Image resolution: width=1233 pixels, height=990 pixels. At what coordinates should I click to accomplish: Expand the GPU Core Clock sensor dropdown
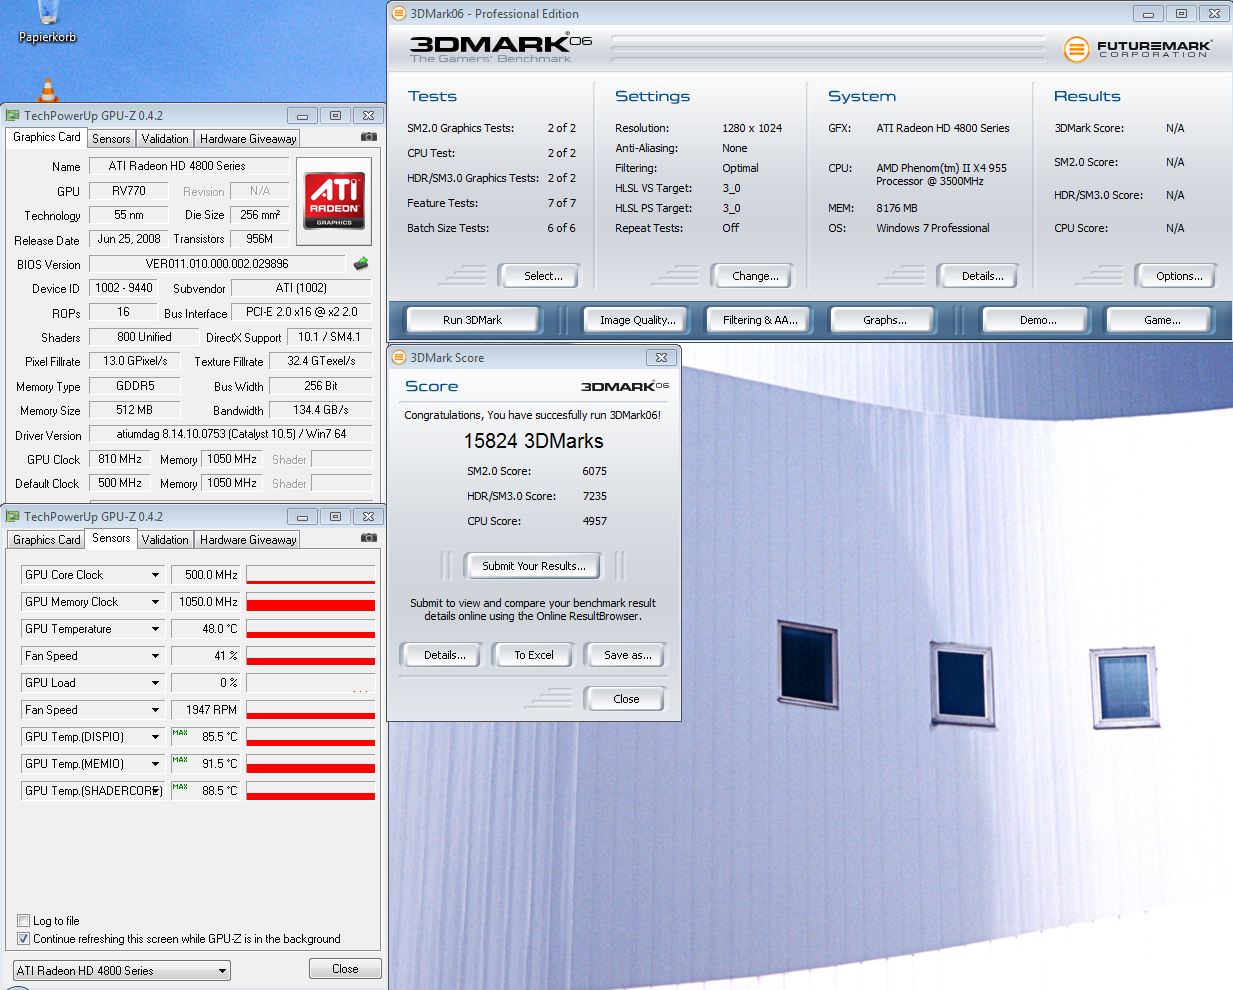pyautogui.click(x=155, y=575)
